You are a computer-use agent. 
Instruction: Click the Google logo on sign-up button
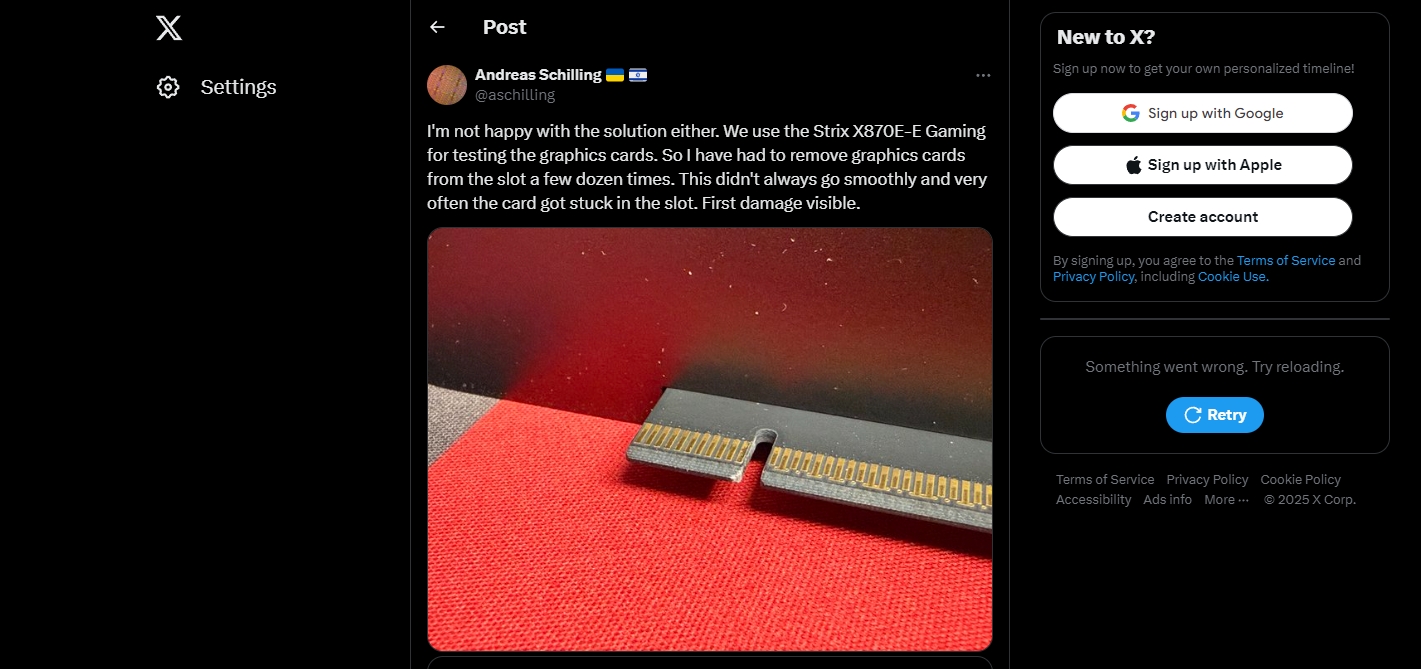coord(1131,113)
